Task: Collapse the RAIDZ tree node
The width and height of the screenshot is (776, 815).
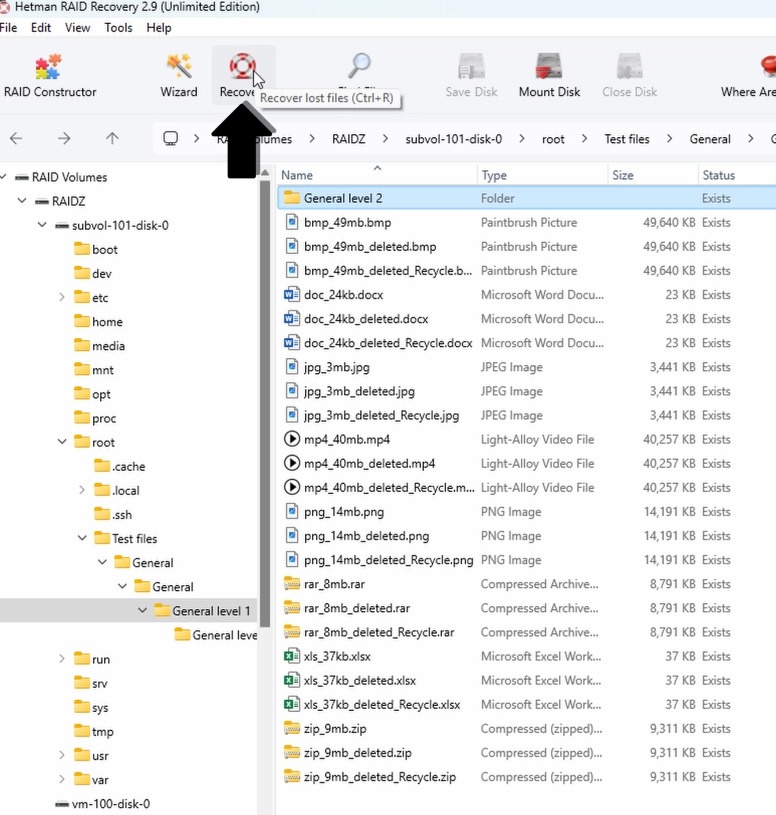Action: click(22, 201)
